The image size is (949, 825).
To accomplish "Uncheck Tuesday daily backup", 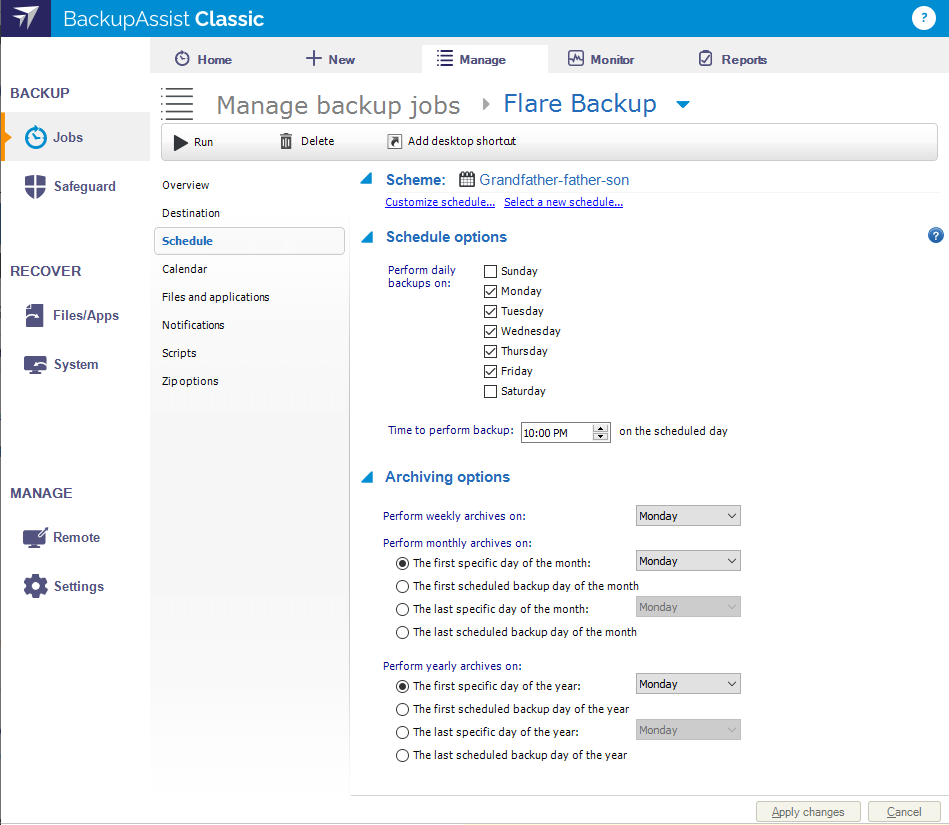I will [490, 311].
